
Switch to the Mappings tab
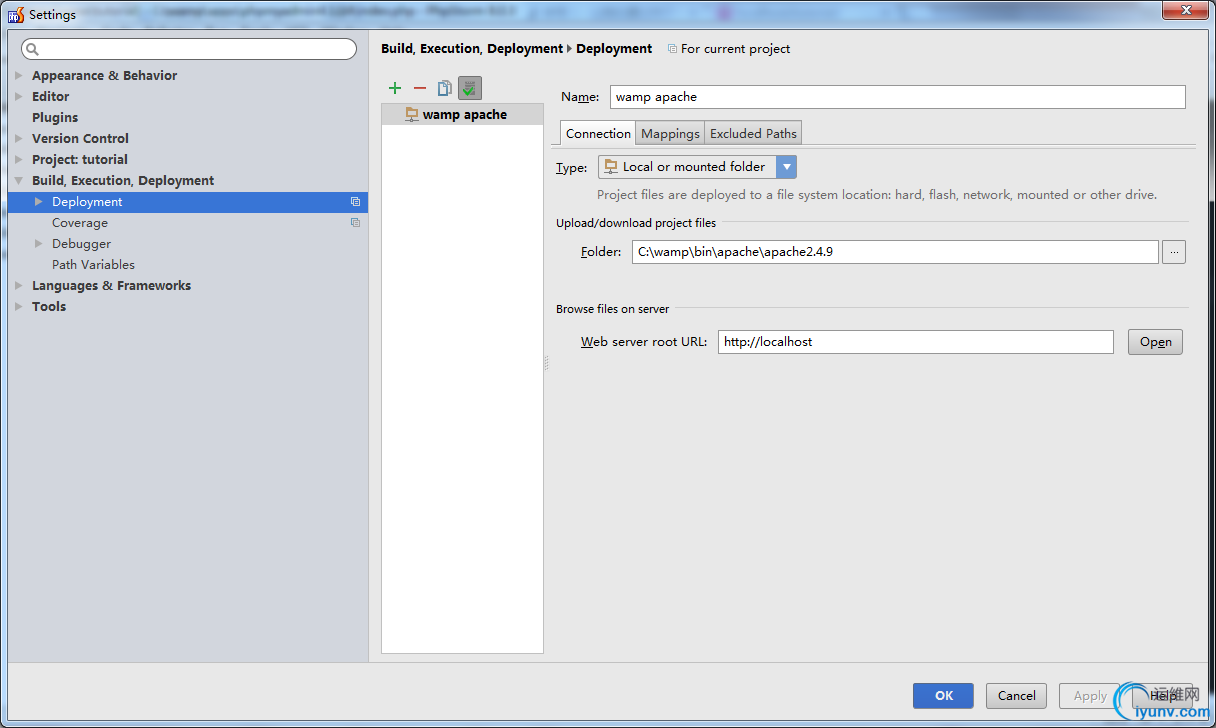[x=670, y=134]
